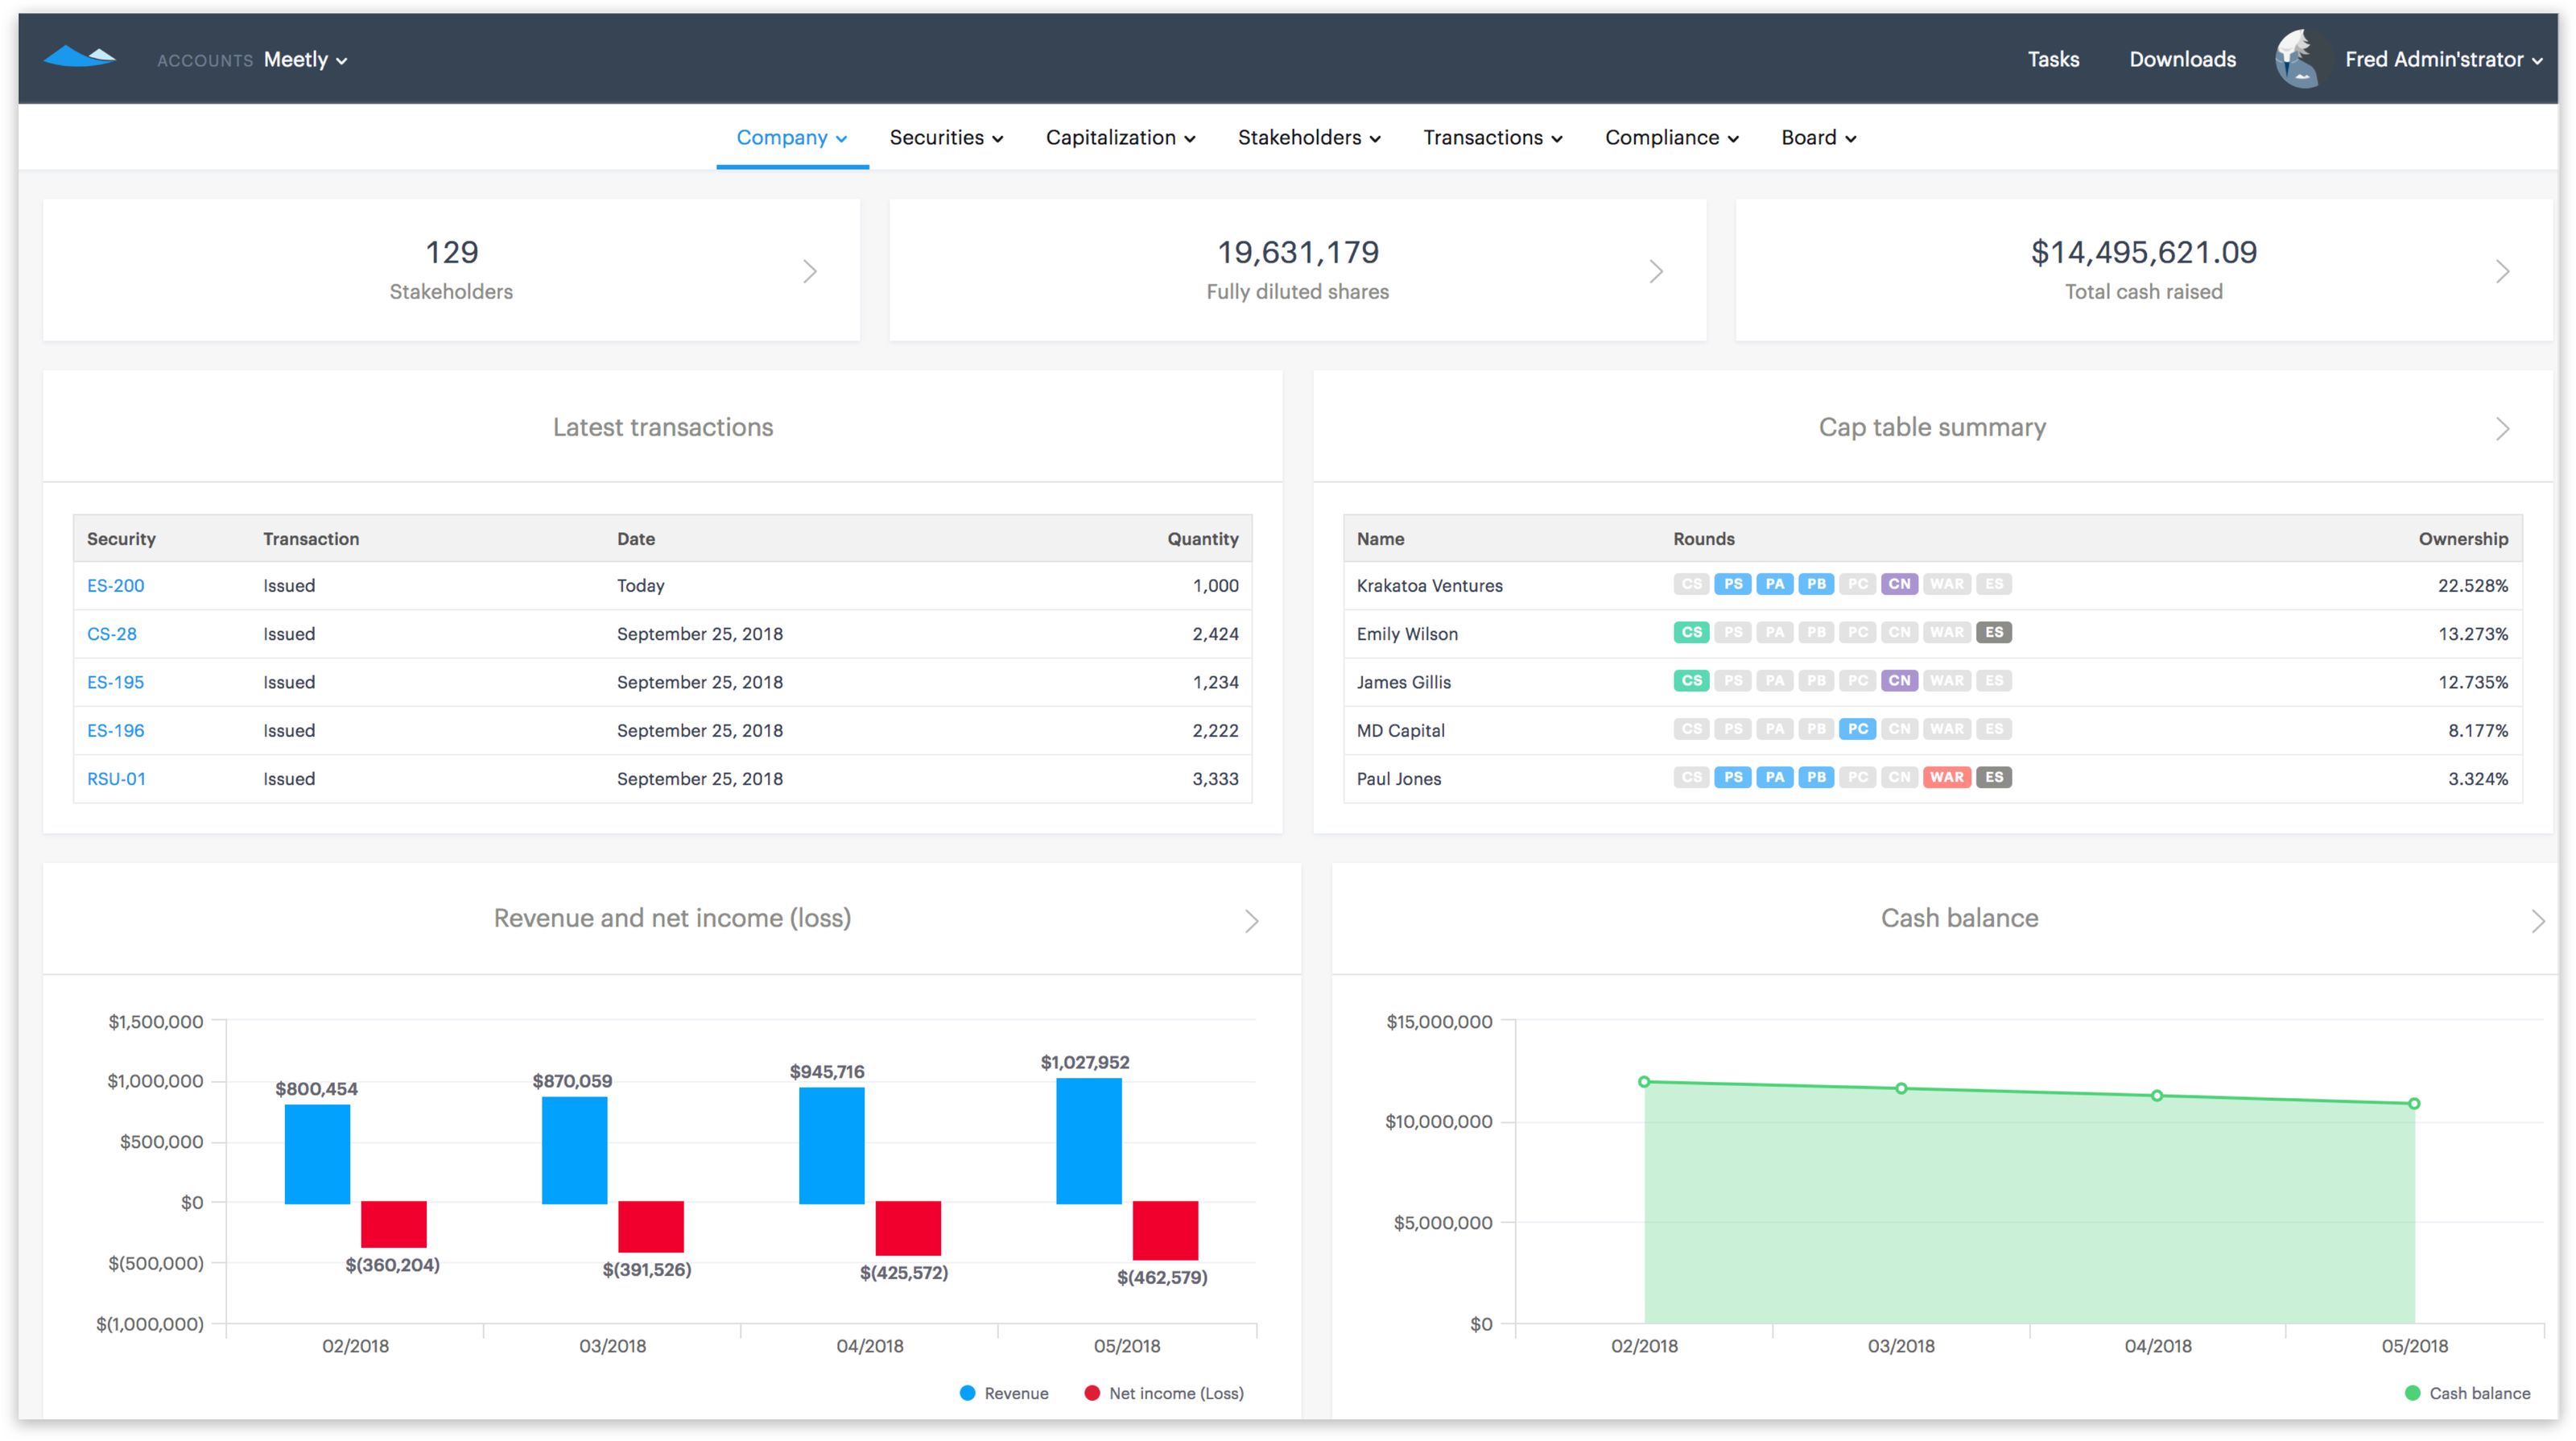The height and width of the screenshot is (1441, 2576).
Task: Click the 05/2018 cash balance data point
Action: pos(2417,1105)
